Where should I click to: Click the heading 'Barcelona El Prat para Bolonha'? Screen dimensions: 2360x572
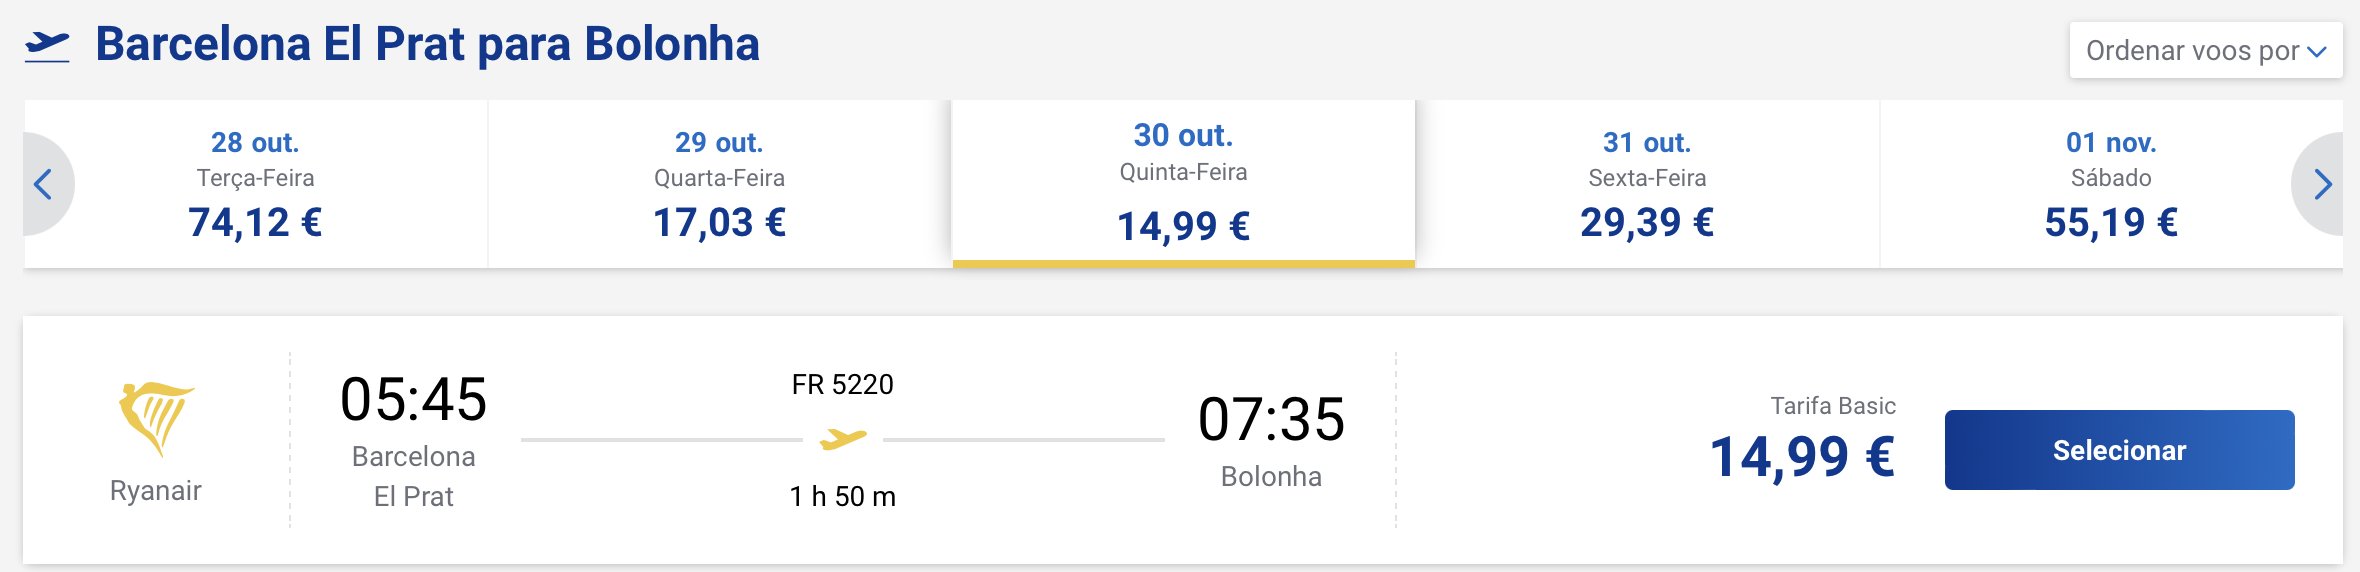click(x=427, y=44)
